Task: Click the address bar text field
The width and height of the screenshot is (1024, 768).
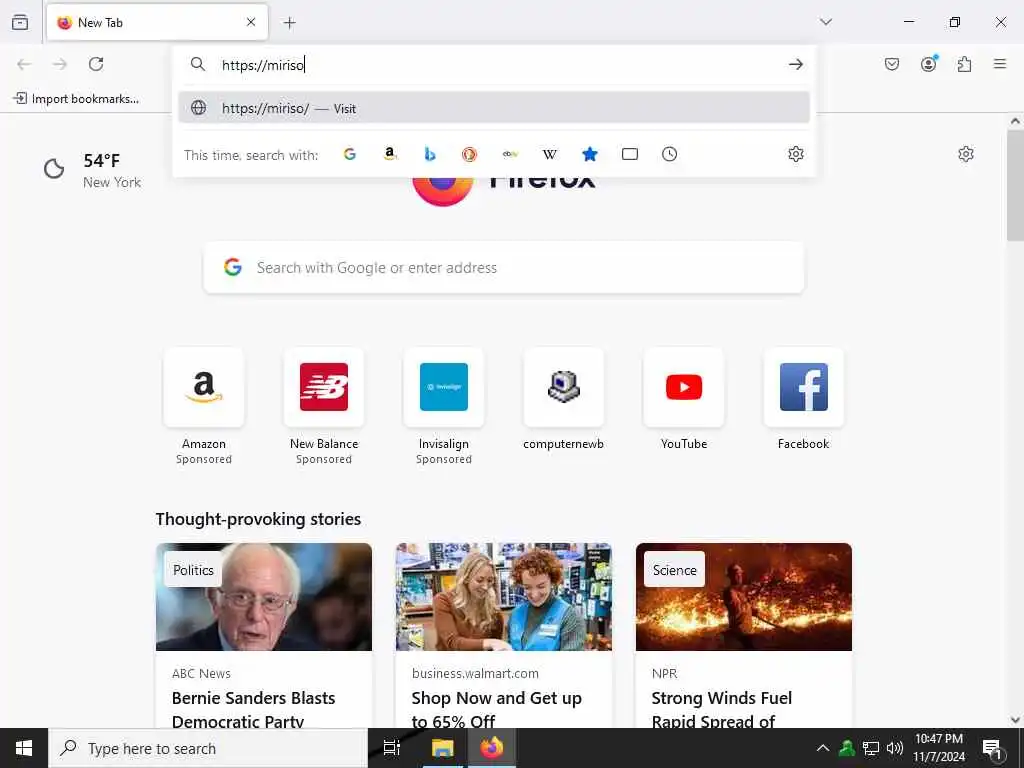Action: tap(496, 65)
